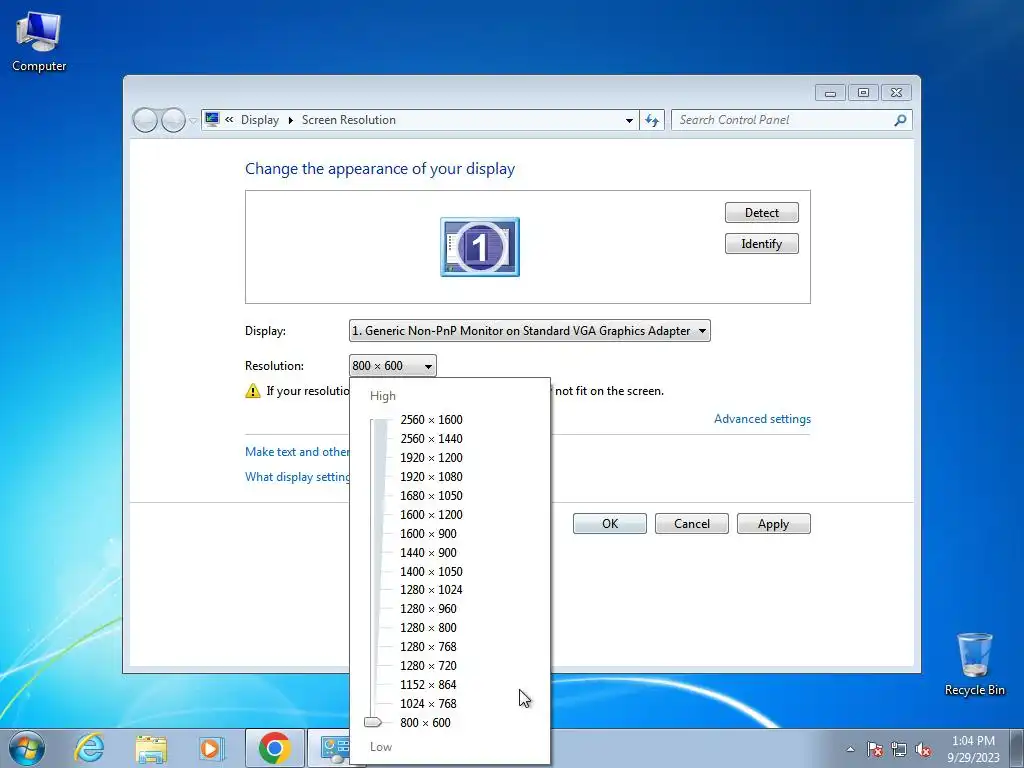Open the Windows Start menu orb

click(x=27, y=748)
